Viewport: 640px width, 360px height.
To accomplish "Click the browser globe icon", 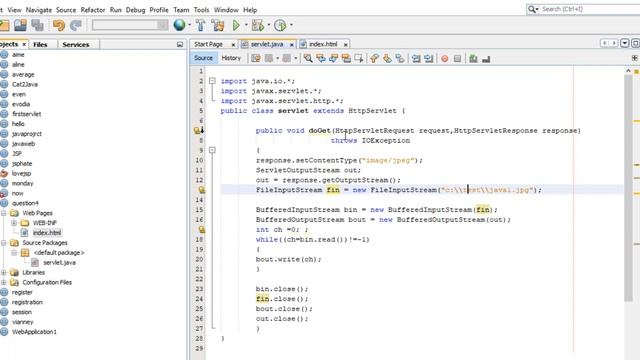I will 179,25.
